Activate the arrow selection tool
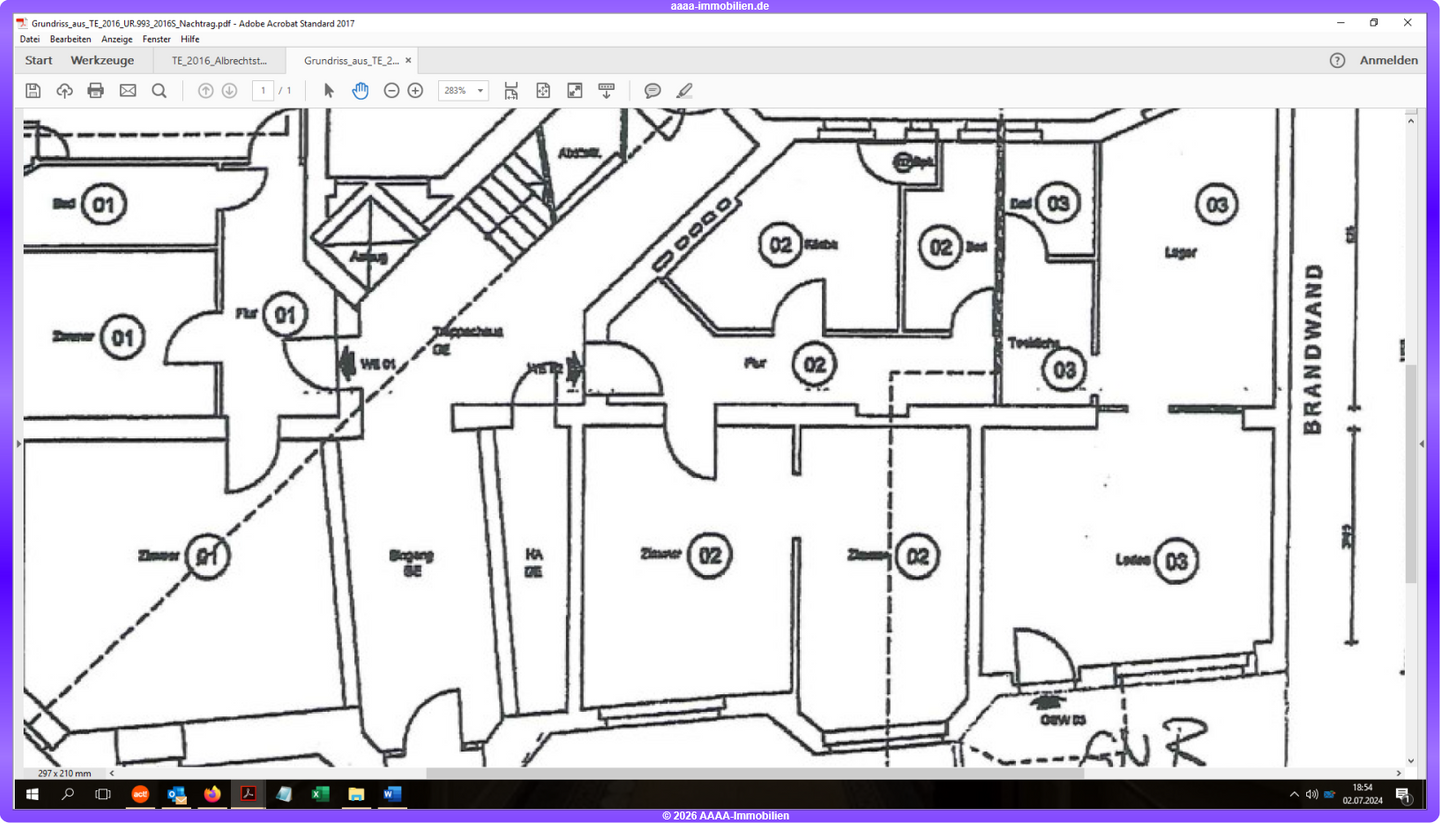 tap(329, 91)
